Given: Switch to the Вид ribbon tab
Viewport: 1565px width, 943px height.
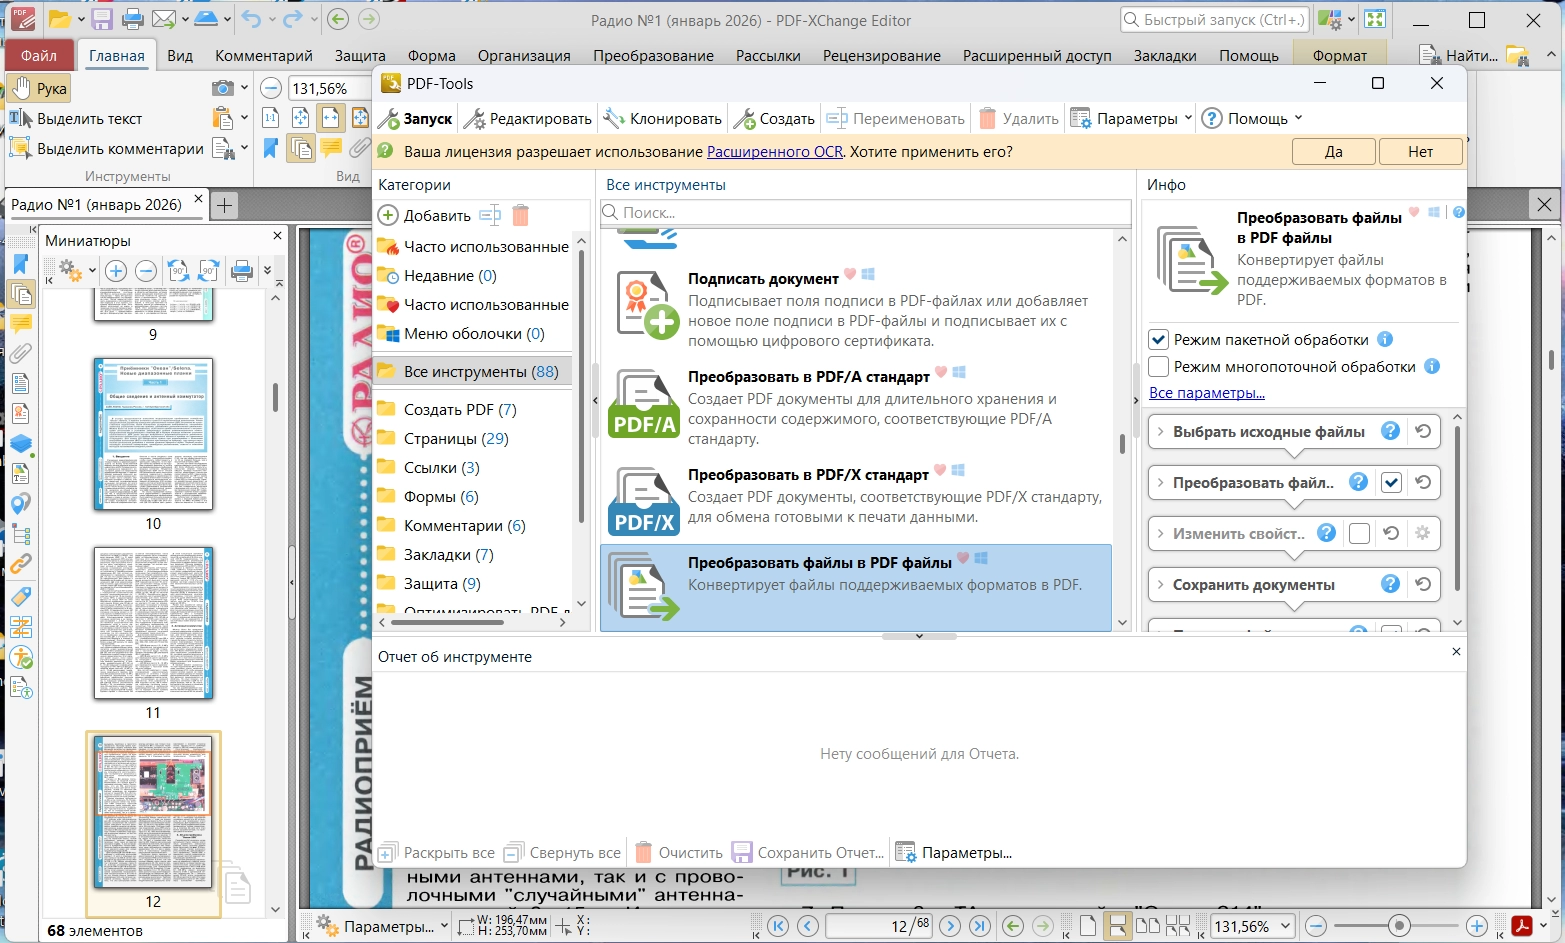Looking at the screenshot, I should 180,56.
